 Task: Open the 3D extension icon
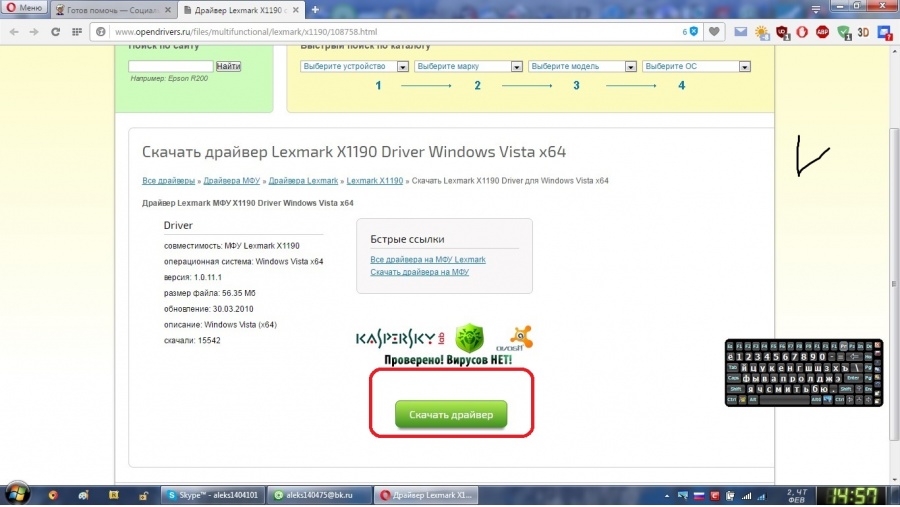[x=863, y=33]
